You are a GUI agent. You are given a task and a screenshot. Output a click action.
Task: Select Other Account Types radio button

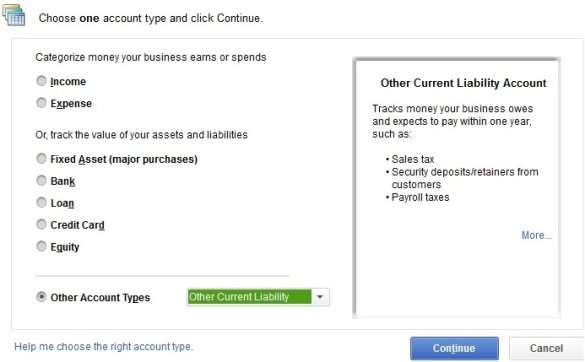[41, 297]
